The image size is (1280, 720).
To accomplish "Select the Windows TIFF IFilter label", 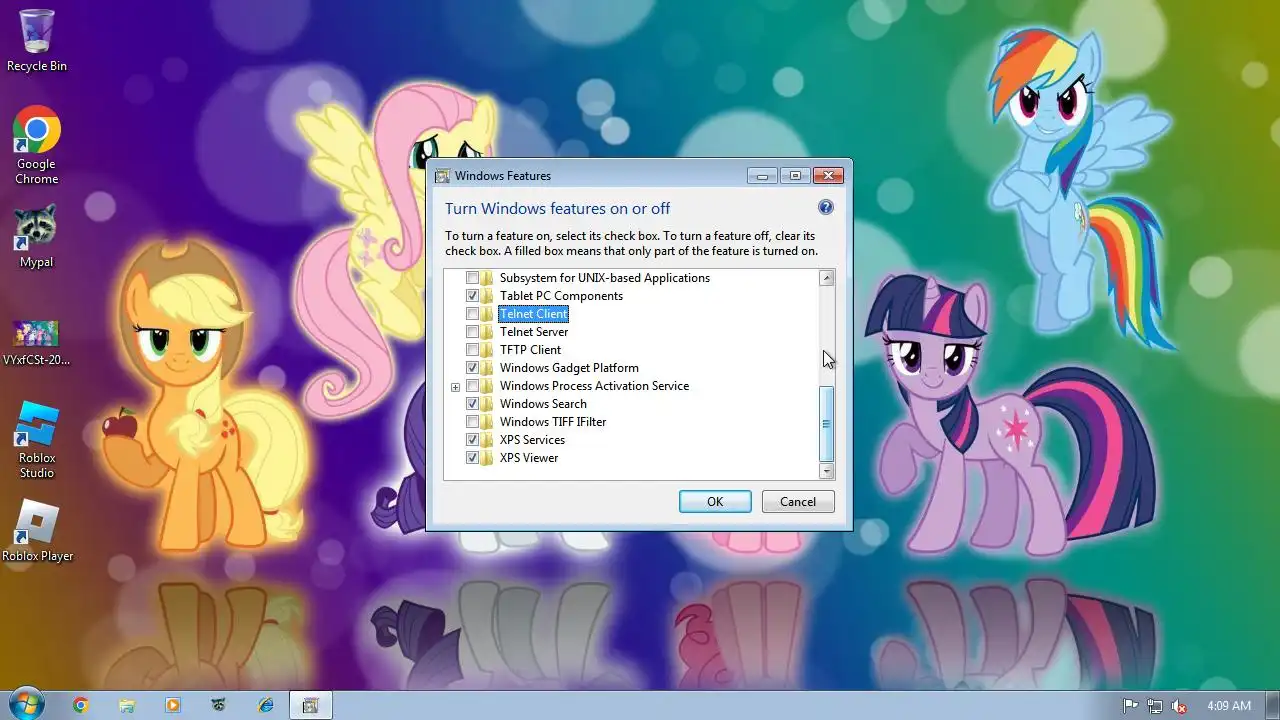I will [x=553, y=422].
